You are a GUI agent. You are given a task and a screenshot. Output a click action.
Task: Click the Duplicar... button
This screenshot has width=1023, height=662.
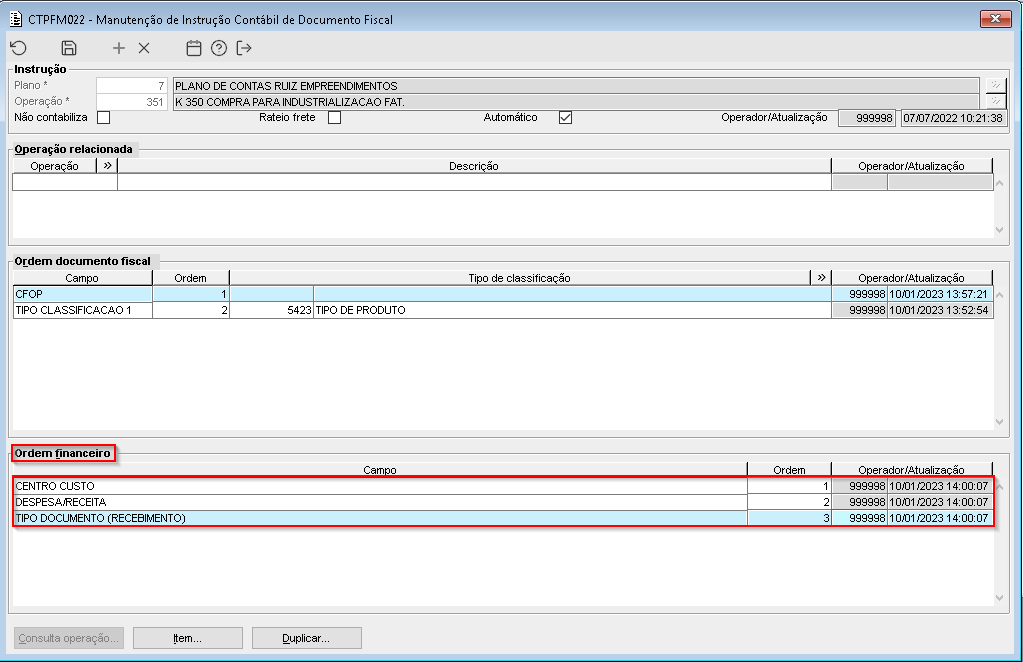pyautogui.click(x=307, y=638)
